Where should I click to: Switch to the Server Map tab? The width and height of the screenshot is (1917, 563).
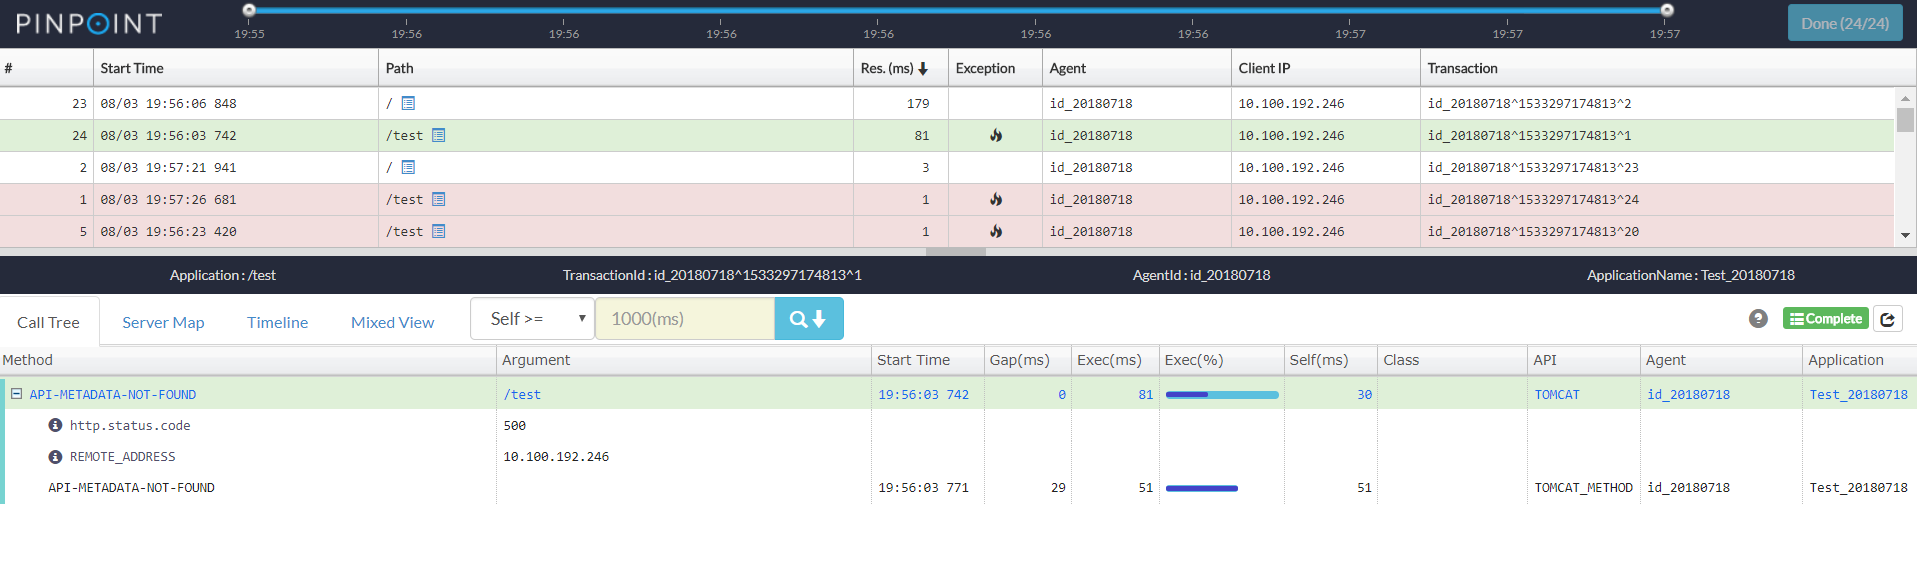163,322
